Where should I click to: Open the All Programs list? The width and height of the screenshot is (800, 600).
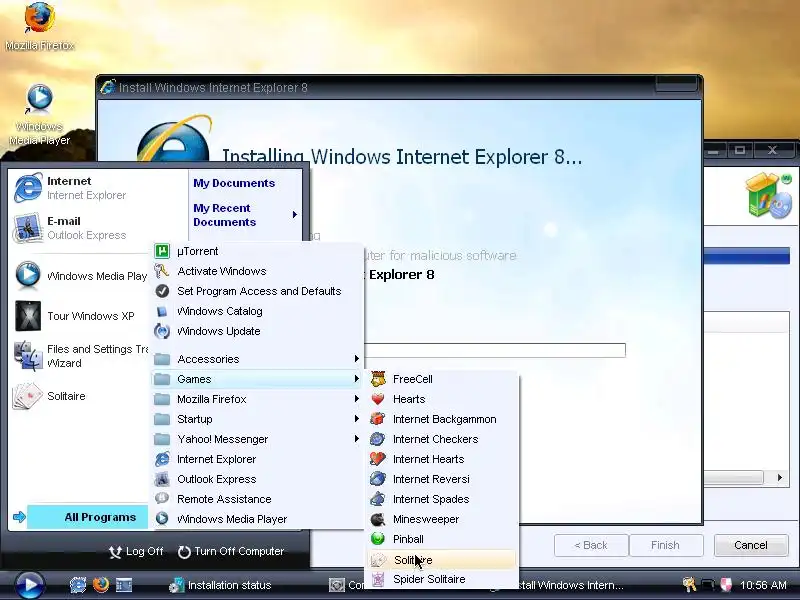[88, 517]
